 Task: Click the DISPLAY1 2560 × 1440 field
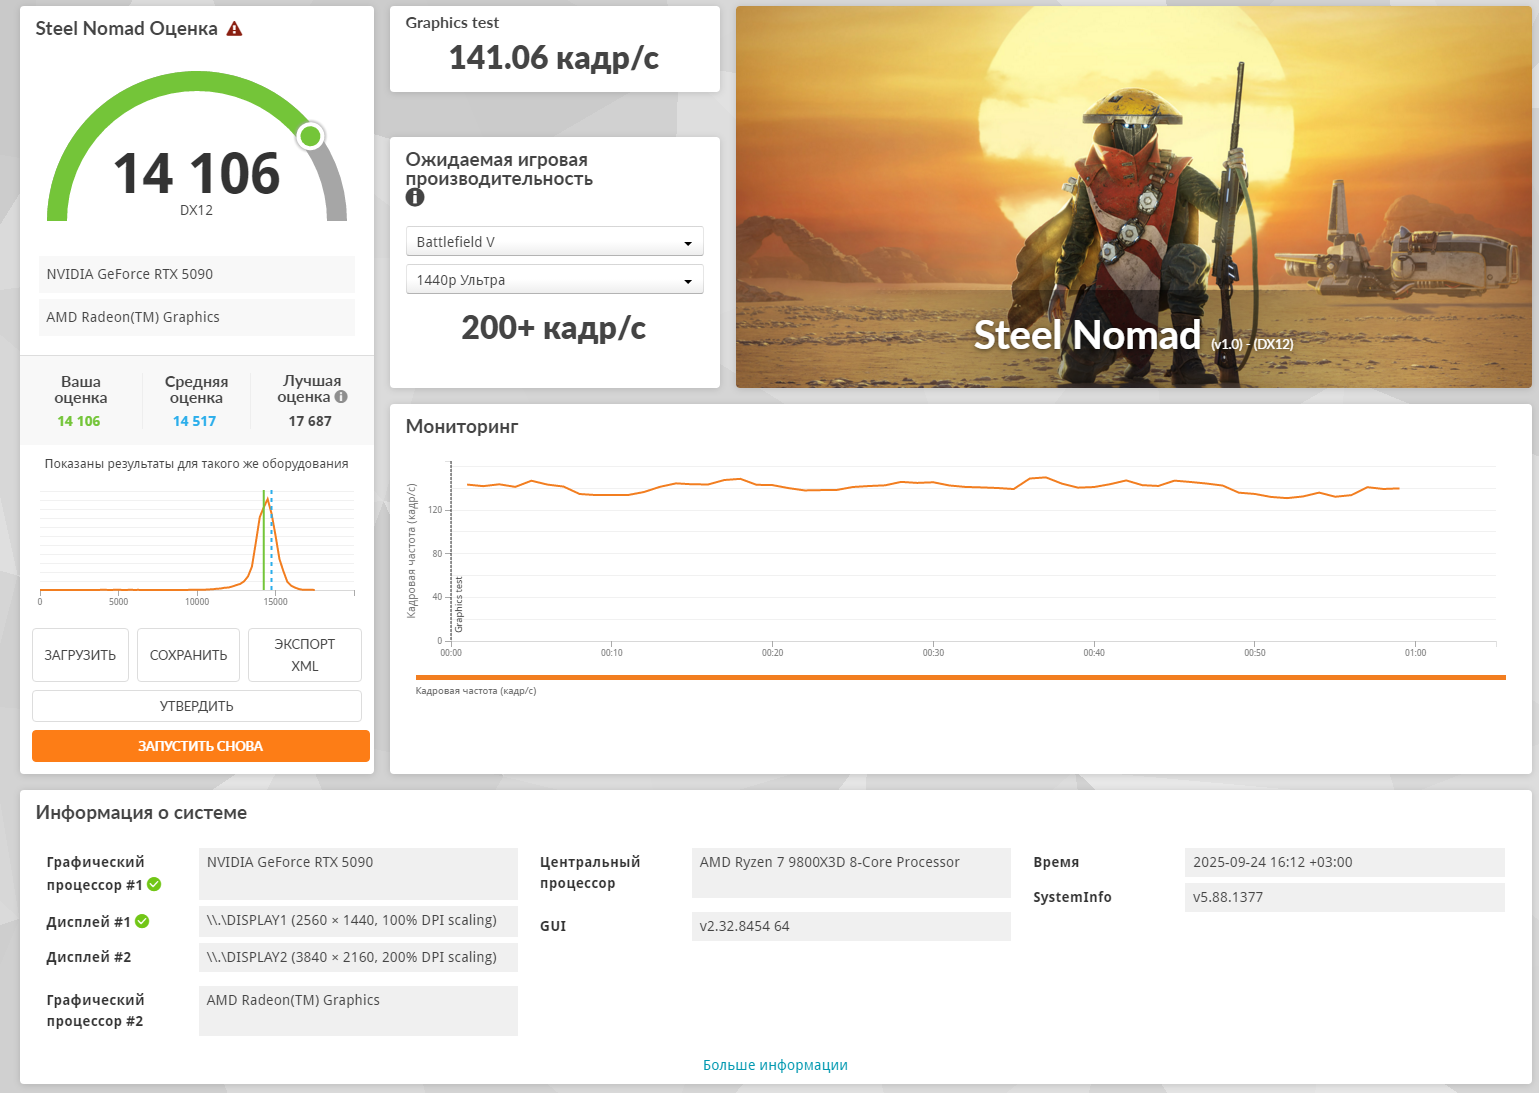click(x=358, y=921)
